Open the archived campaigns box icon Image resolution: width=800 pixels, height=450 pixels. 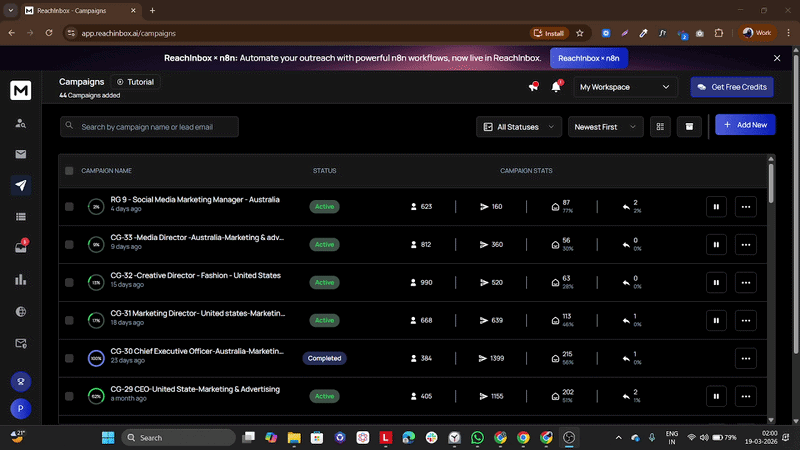point(689,127)
